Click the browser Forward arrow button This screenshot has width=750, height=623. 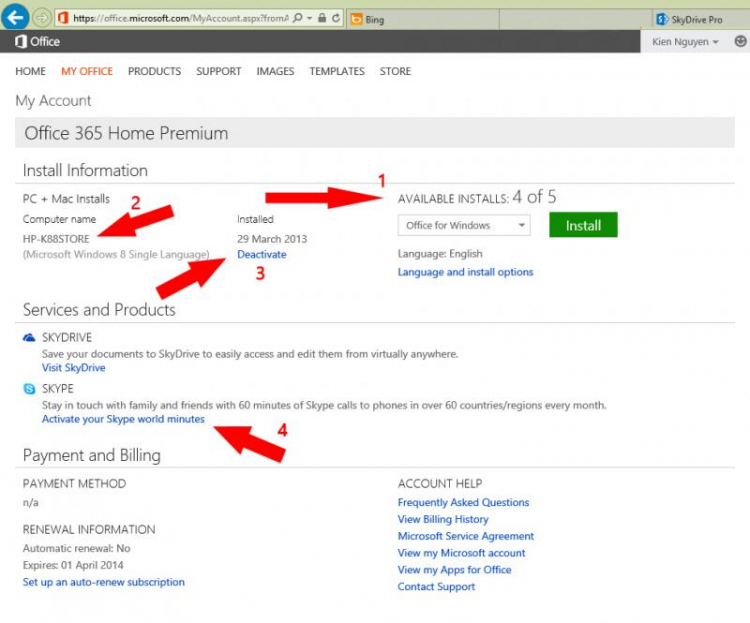42,18
